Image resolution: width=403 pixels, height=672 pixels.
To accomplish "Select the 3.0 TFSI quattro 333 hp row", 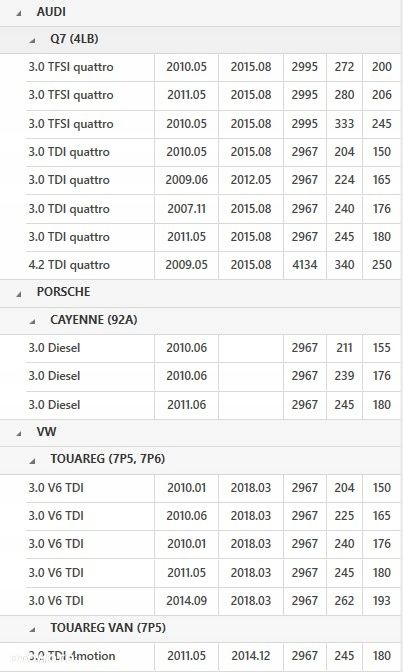I will click(x=213, y=124).
